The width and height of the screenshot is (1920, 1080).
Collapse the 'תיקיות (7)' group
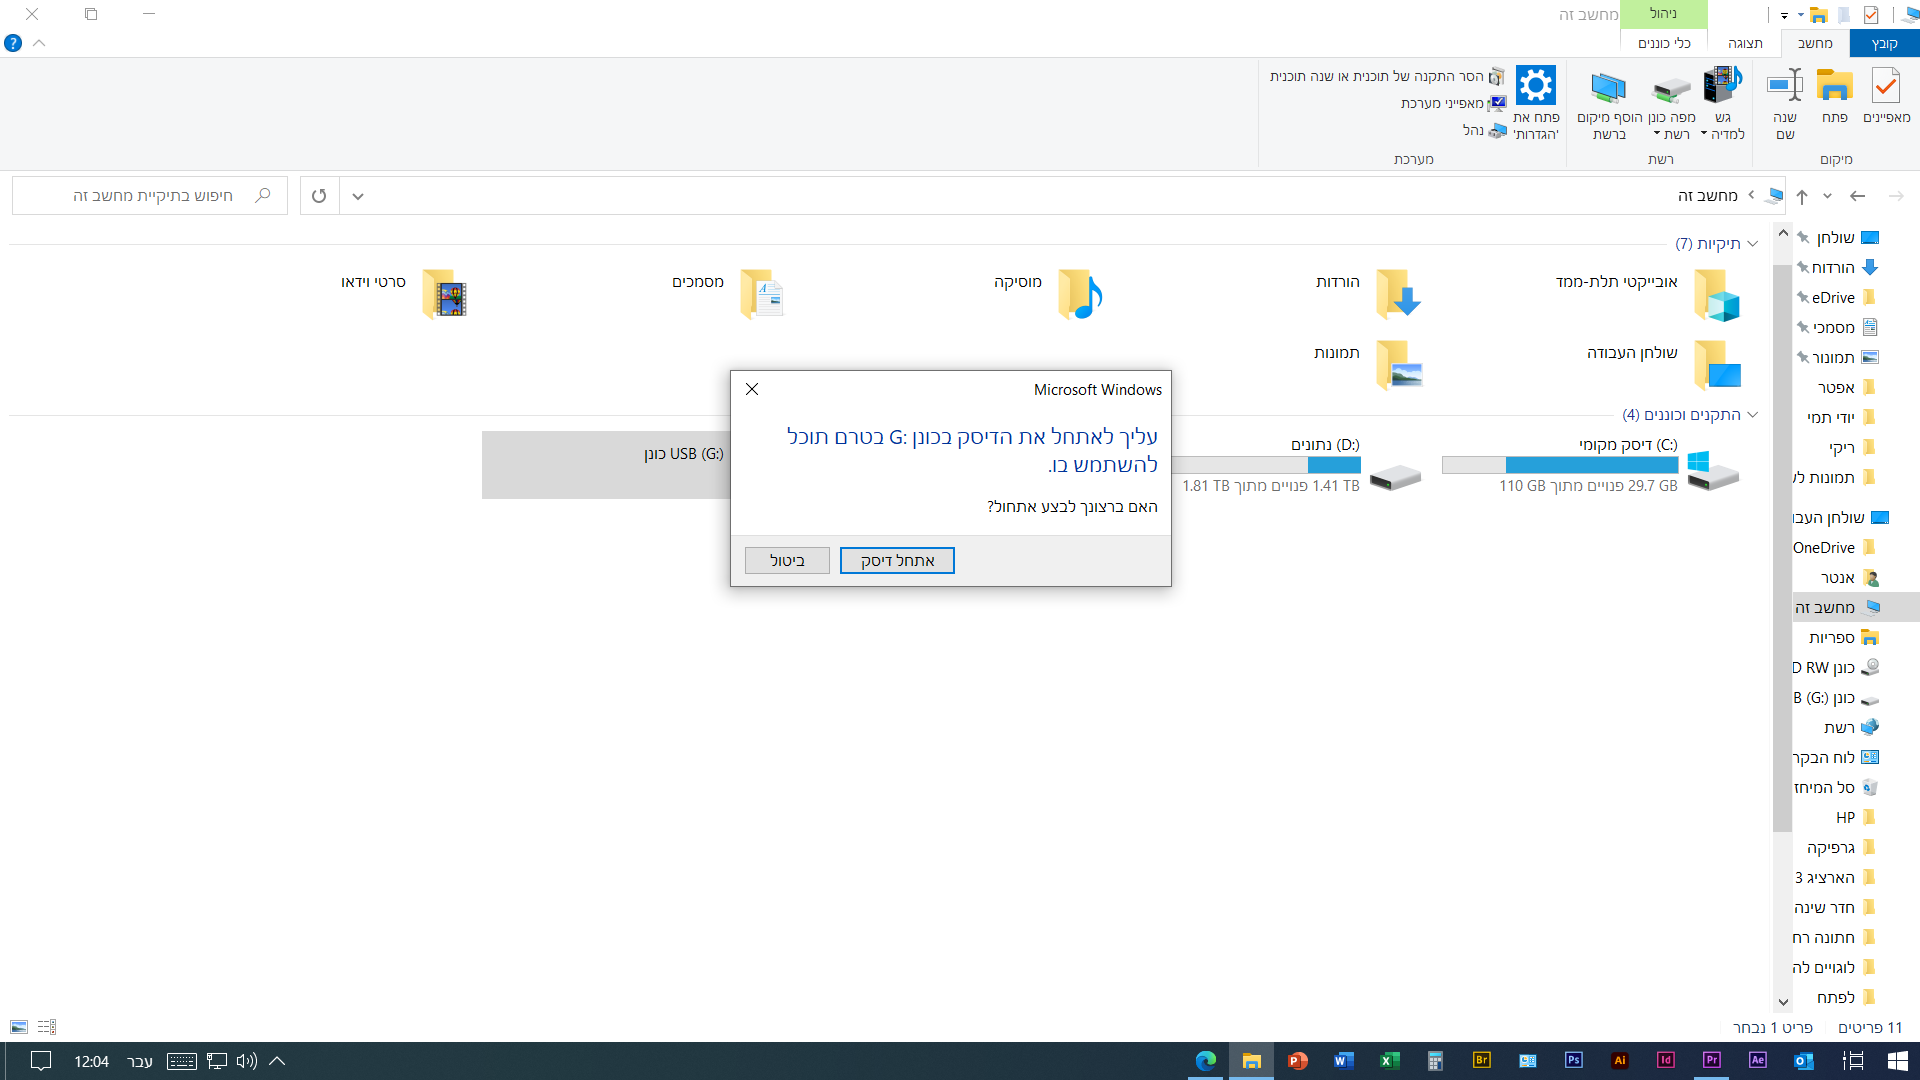[1752, 244]
